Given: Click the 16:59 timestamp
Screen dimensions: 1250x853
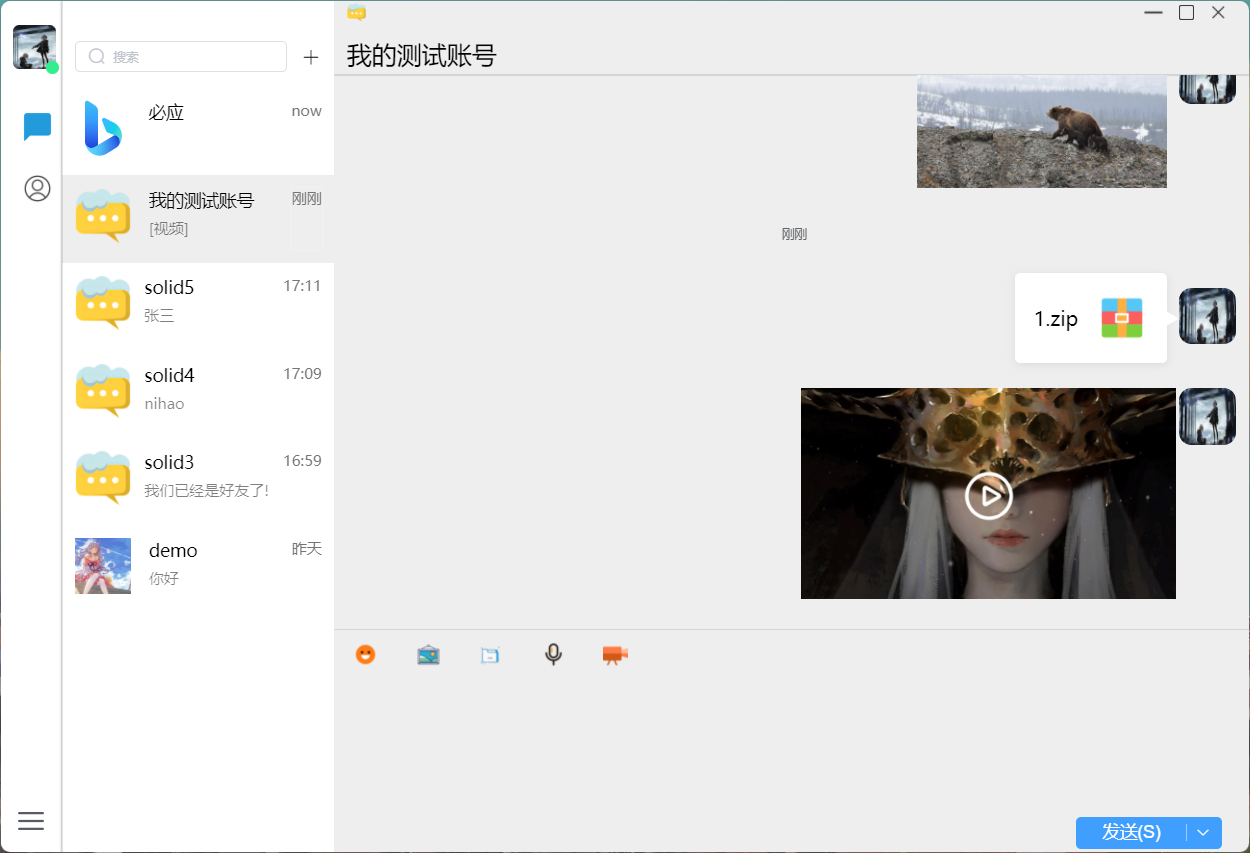Looking at the screenshot, I should pos(302,461).
